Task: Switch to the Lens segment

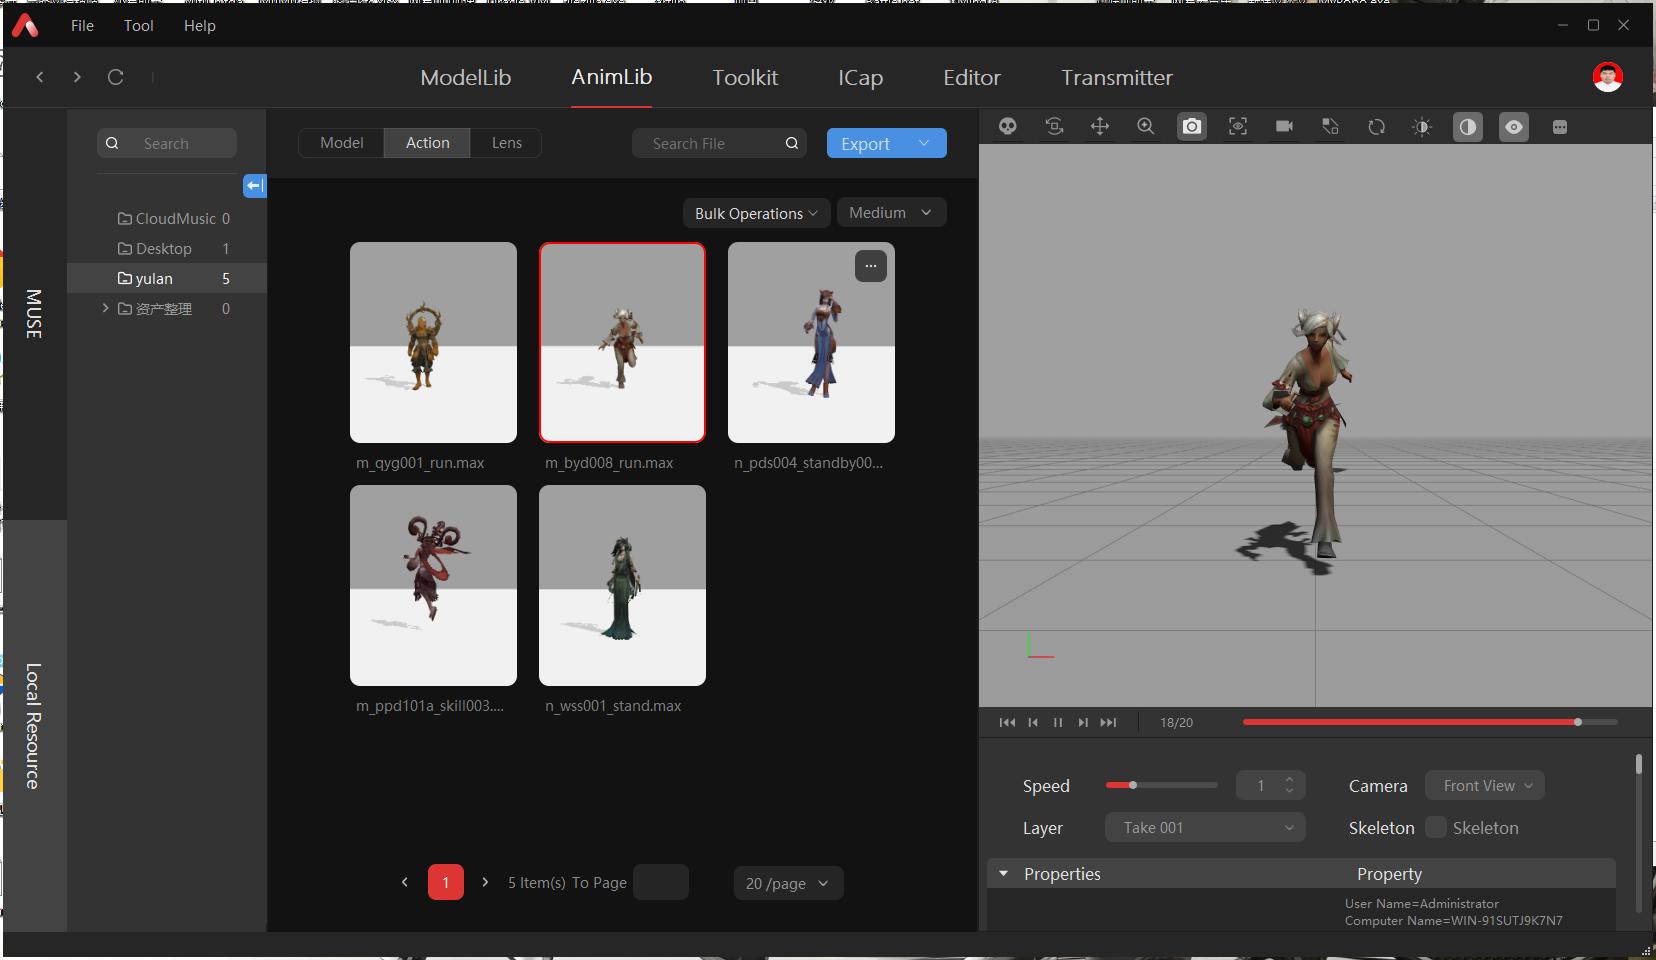Action: (506, 143)
